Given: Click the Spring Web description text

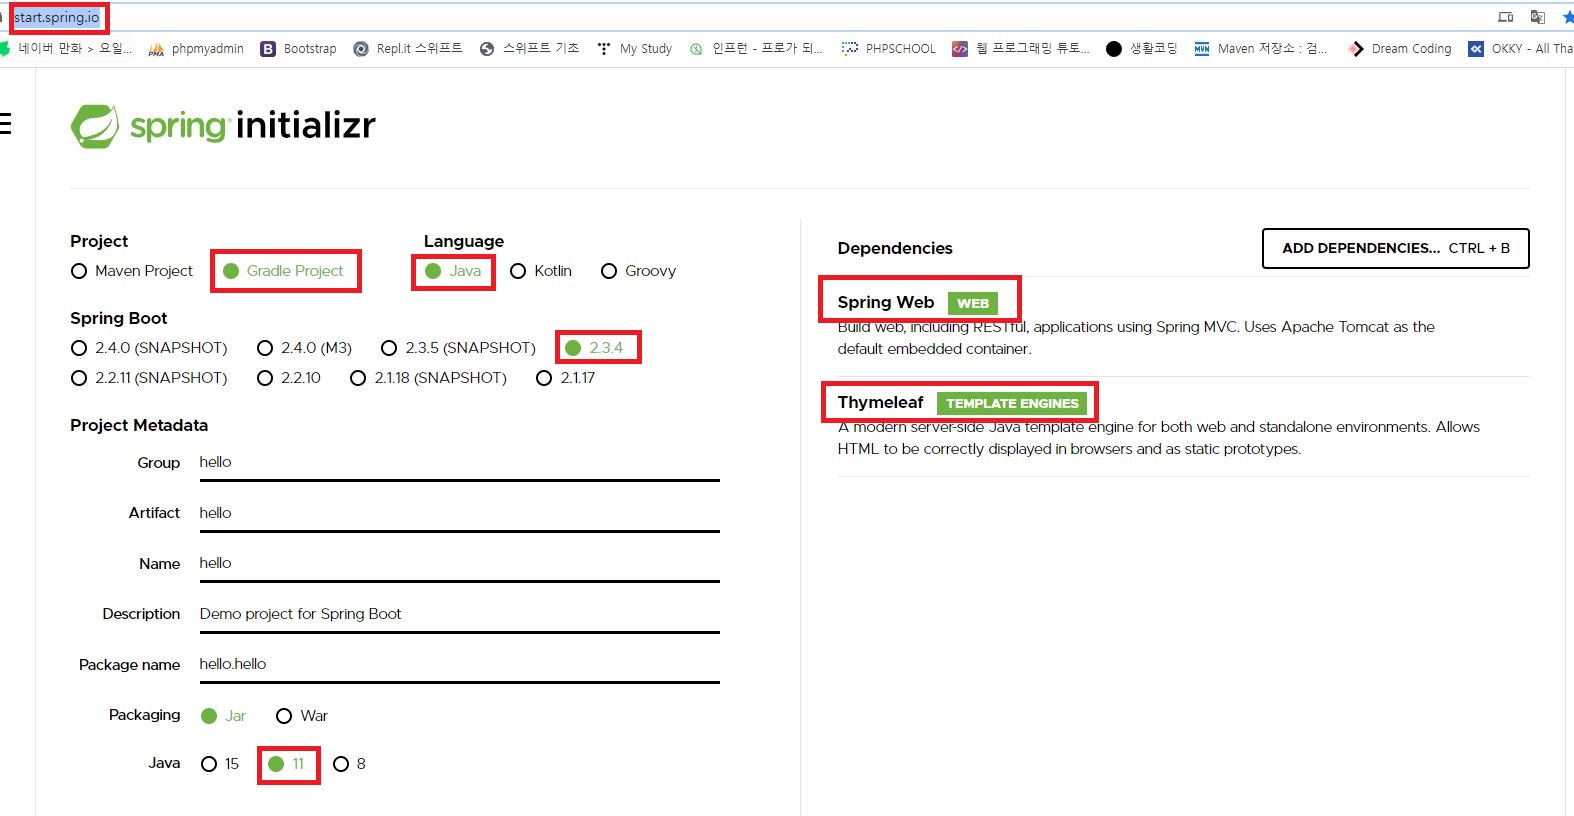Looking at the screenshot, I should point(1136,338).
